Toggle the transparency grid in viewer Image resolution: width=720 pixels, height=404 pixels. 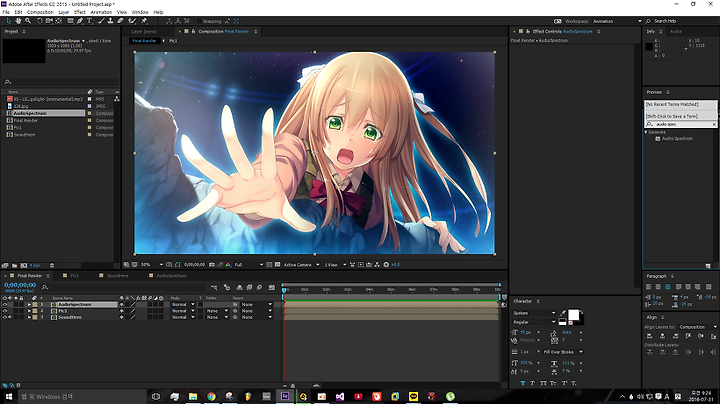click(x=277, y=264)
